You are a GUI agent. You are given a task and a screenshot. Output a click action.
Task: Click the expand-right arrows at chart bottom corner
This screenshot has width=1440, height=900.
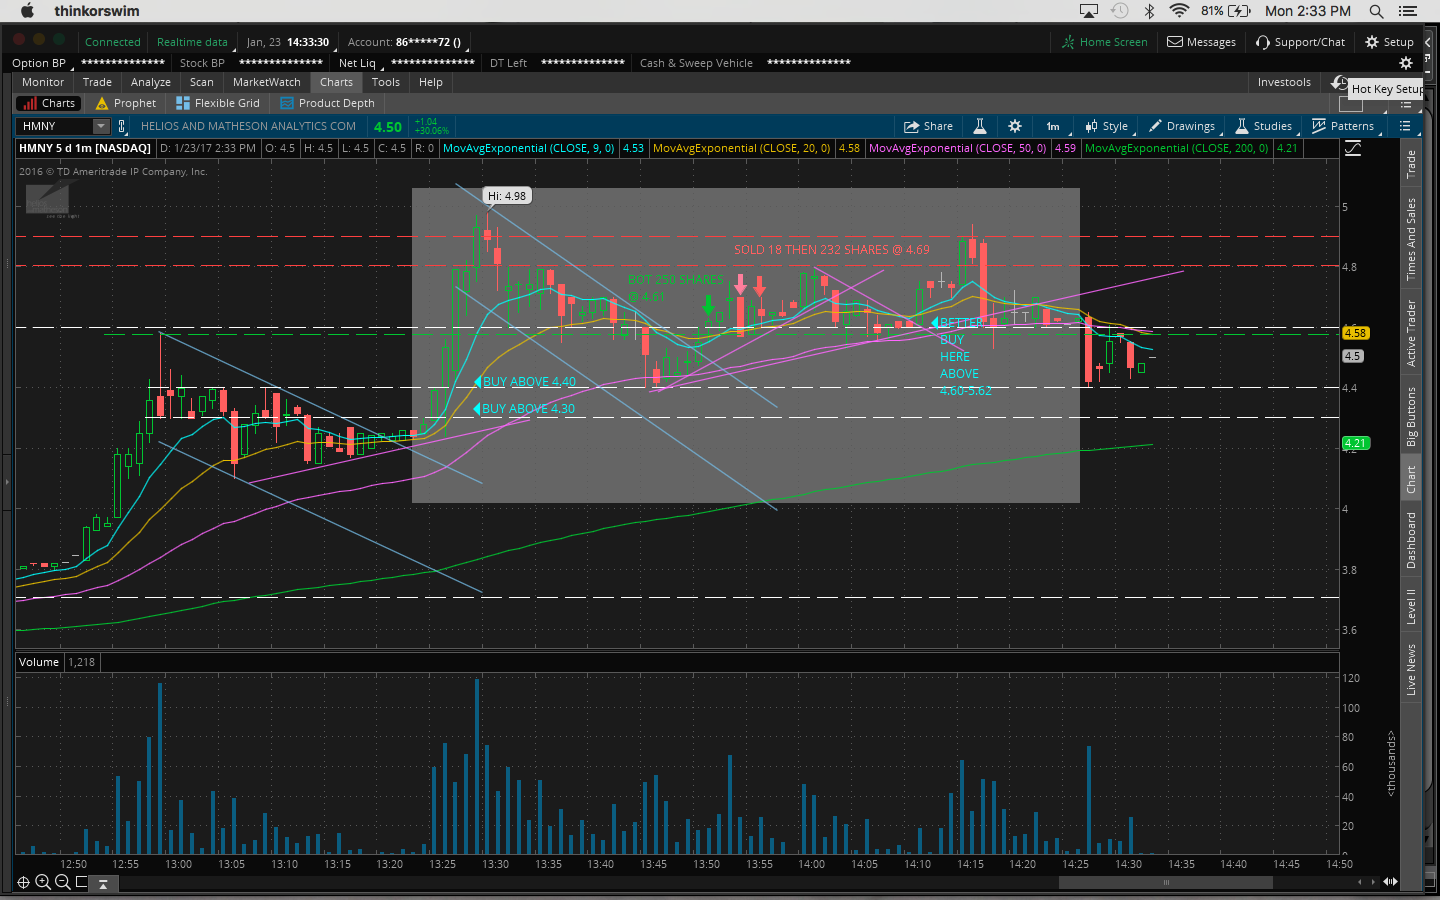(1390, 882)
